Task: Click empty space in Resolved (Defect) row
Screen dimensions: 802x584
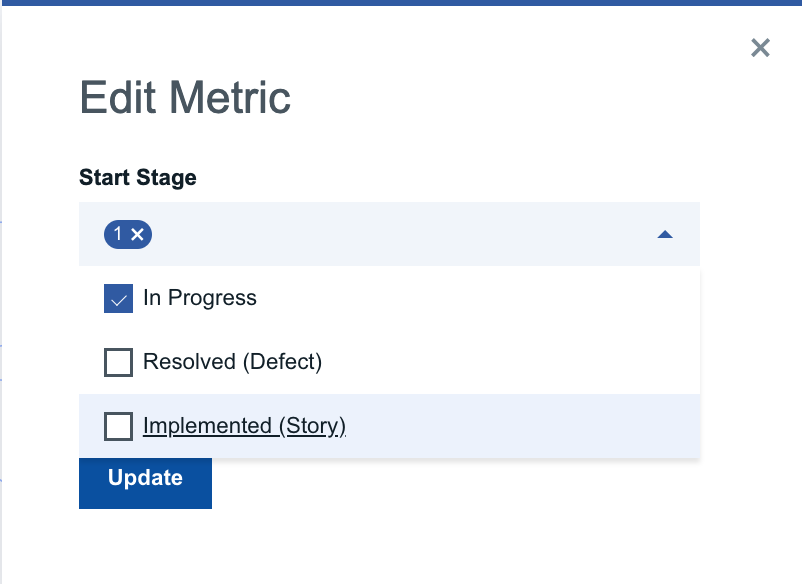Action: [511, 362]
